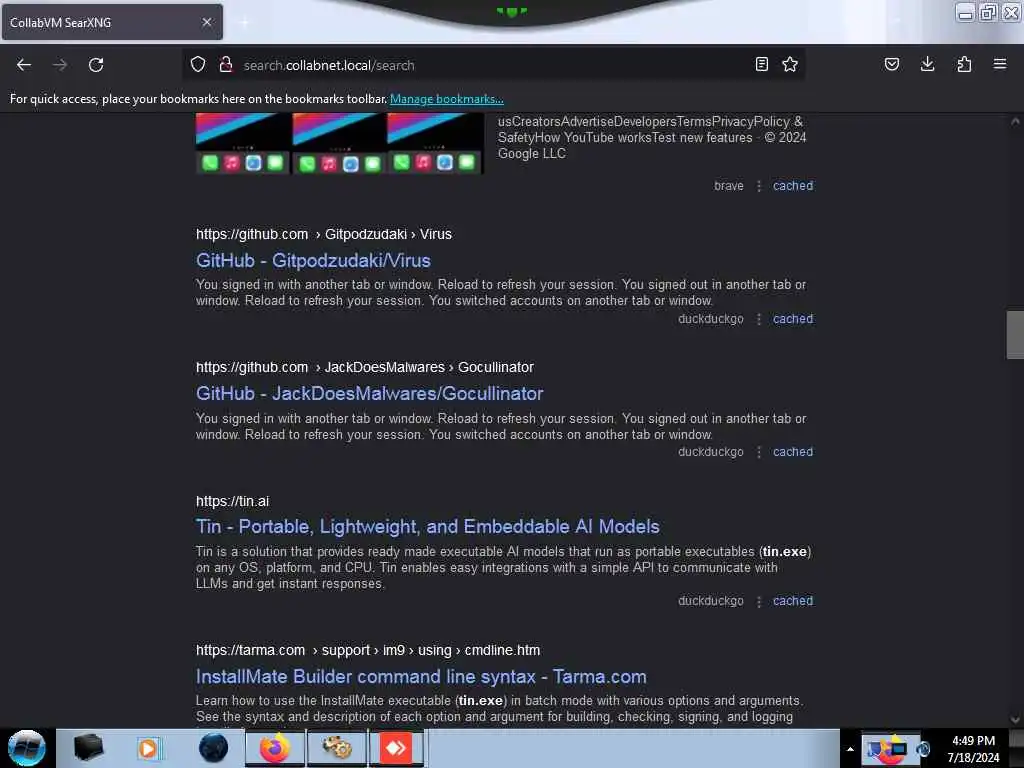The width and height of the screenshot is (1024, 768).
Task: Click the forward navigation arrow
Action: pyautogui.click(x=59, y=65)
